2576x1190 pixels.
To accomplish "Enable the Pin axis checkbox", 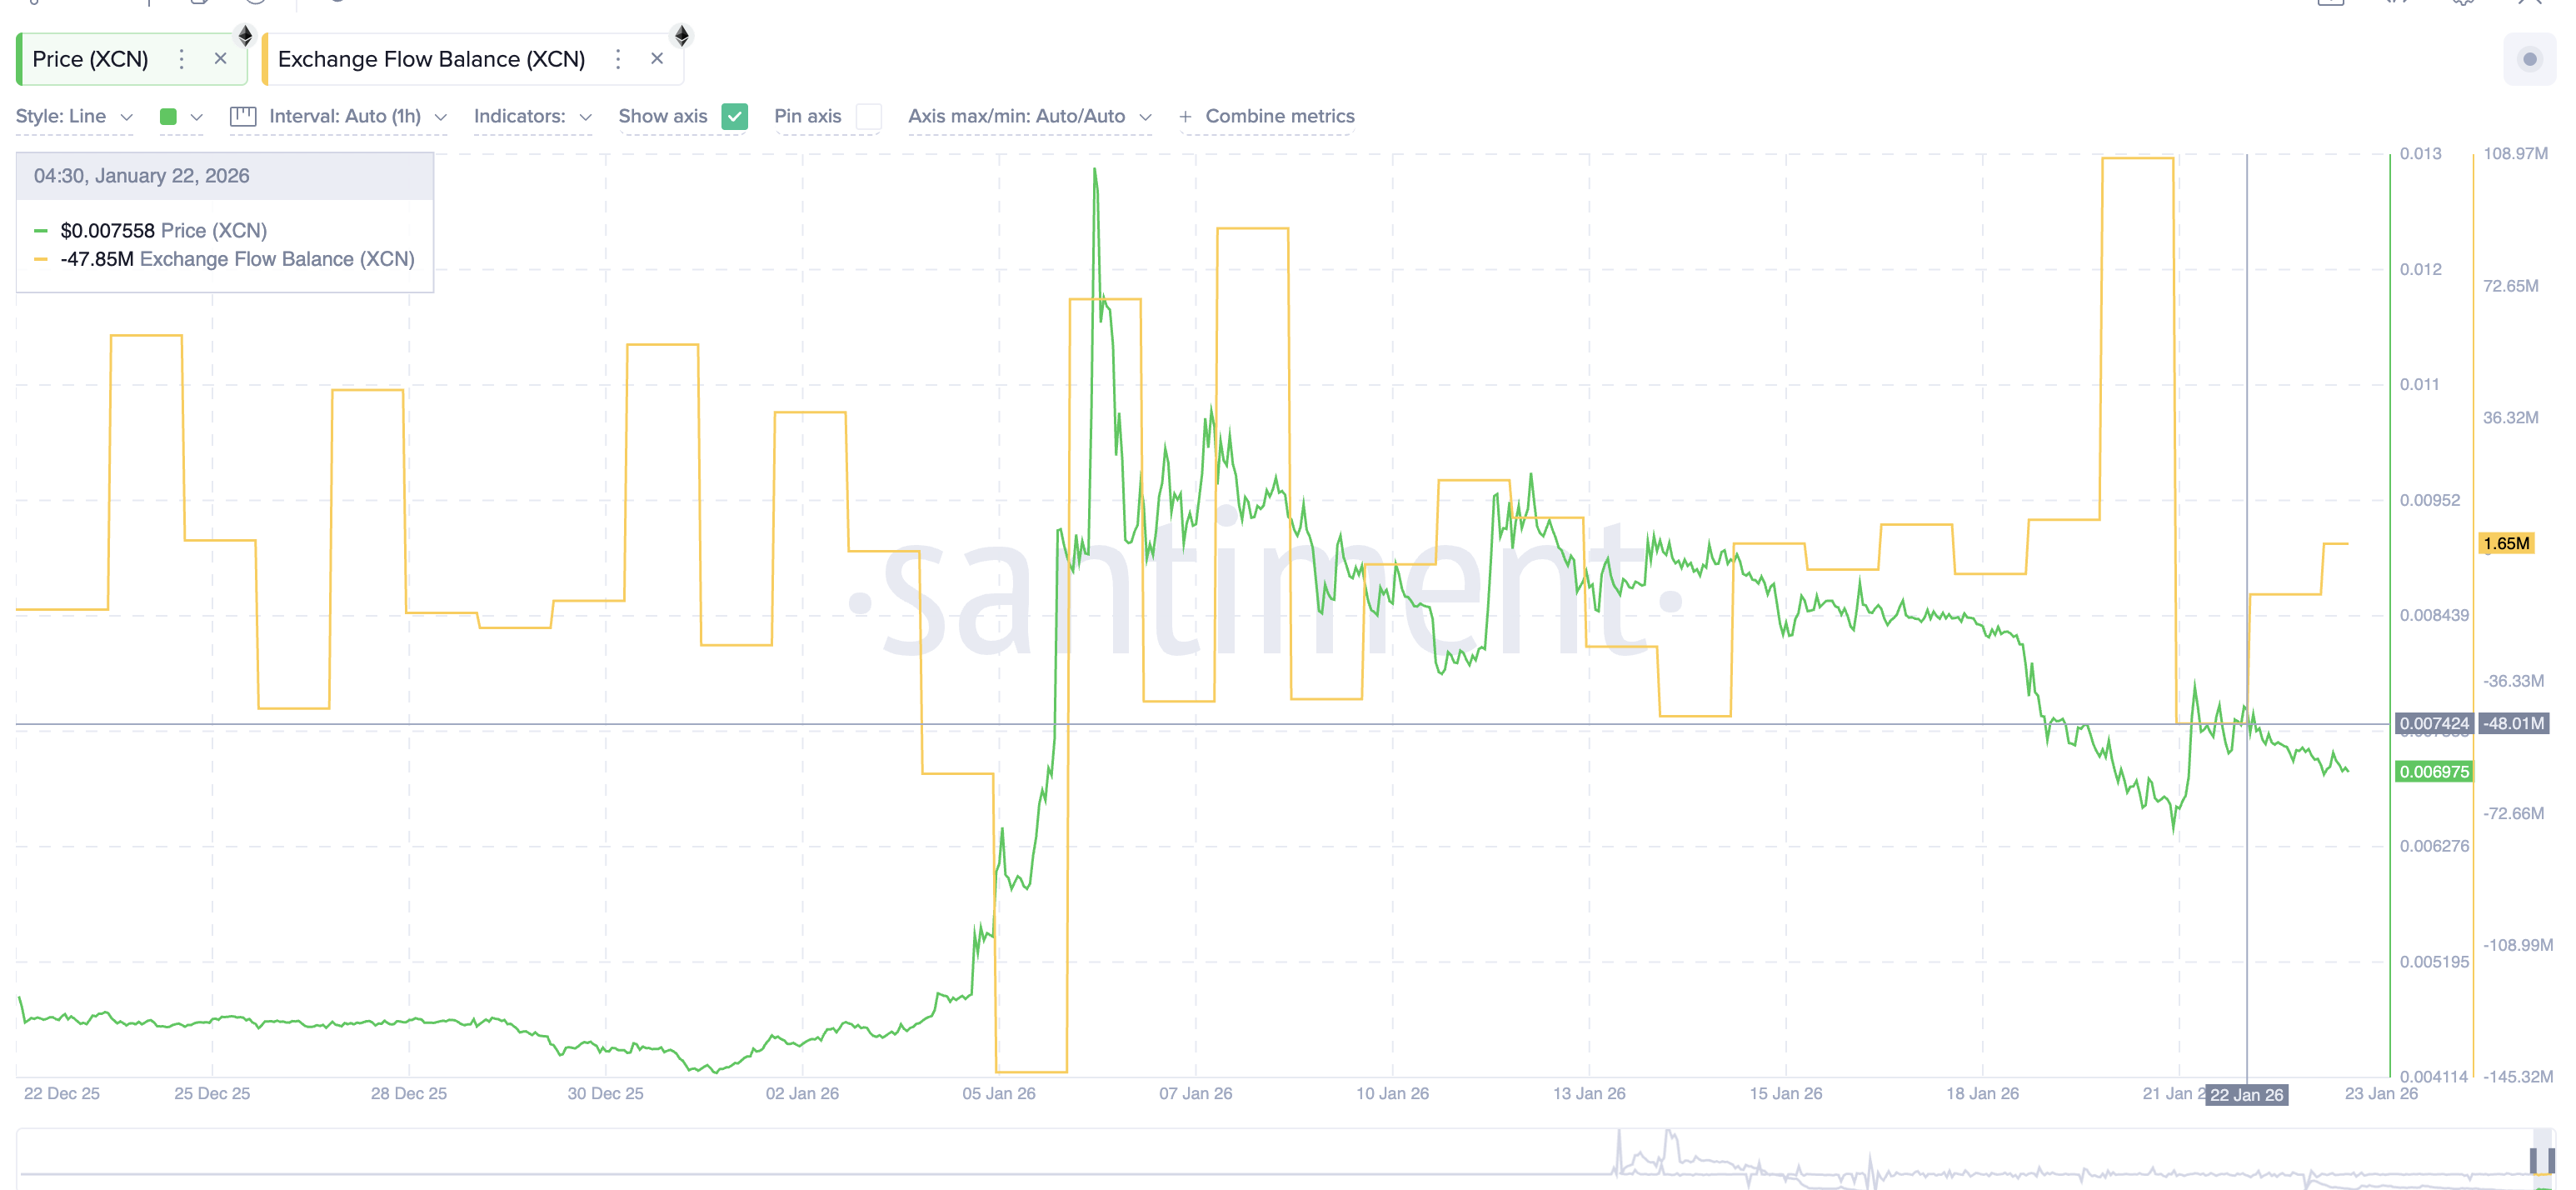I will click(869, 116).
